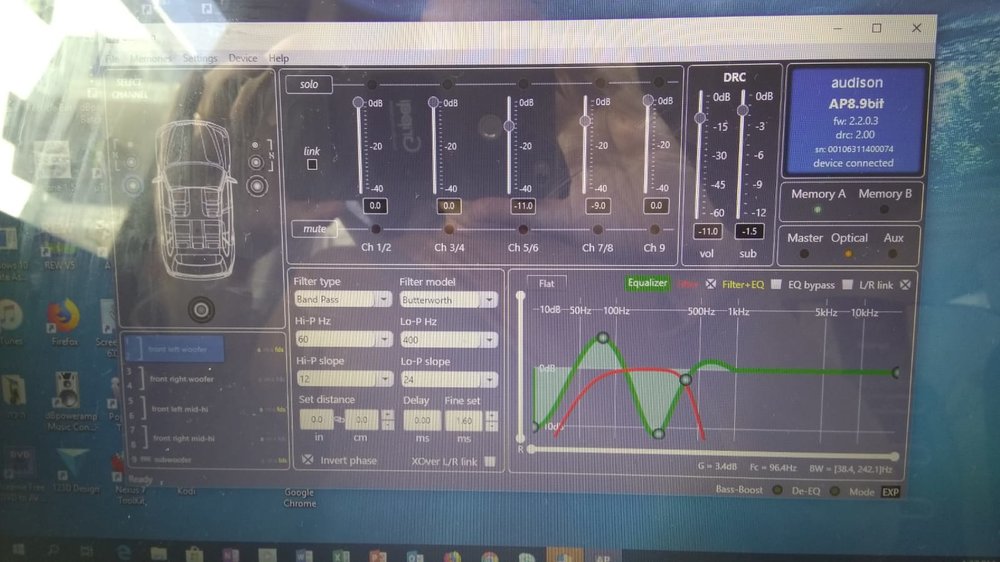Open Excel from the taskbar
The width and height of the screenshot is (1000, 562).
341,556
